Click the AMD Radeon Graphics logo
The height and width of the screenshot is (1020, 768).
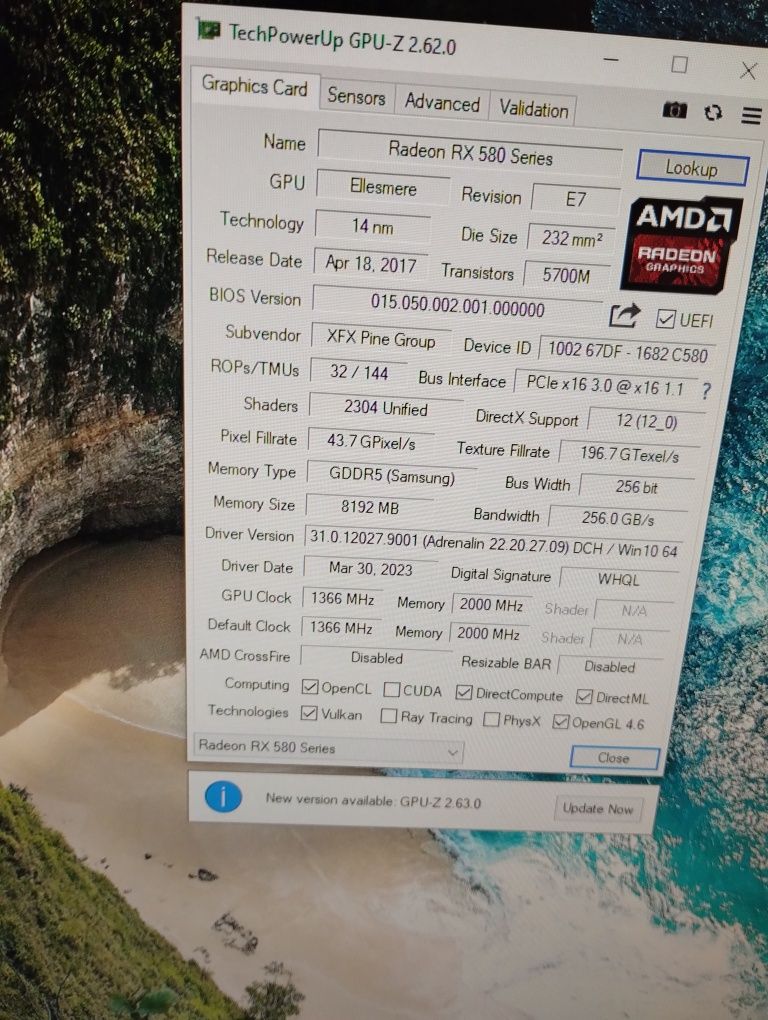[681, 244]
